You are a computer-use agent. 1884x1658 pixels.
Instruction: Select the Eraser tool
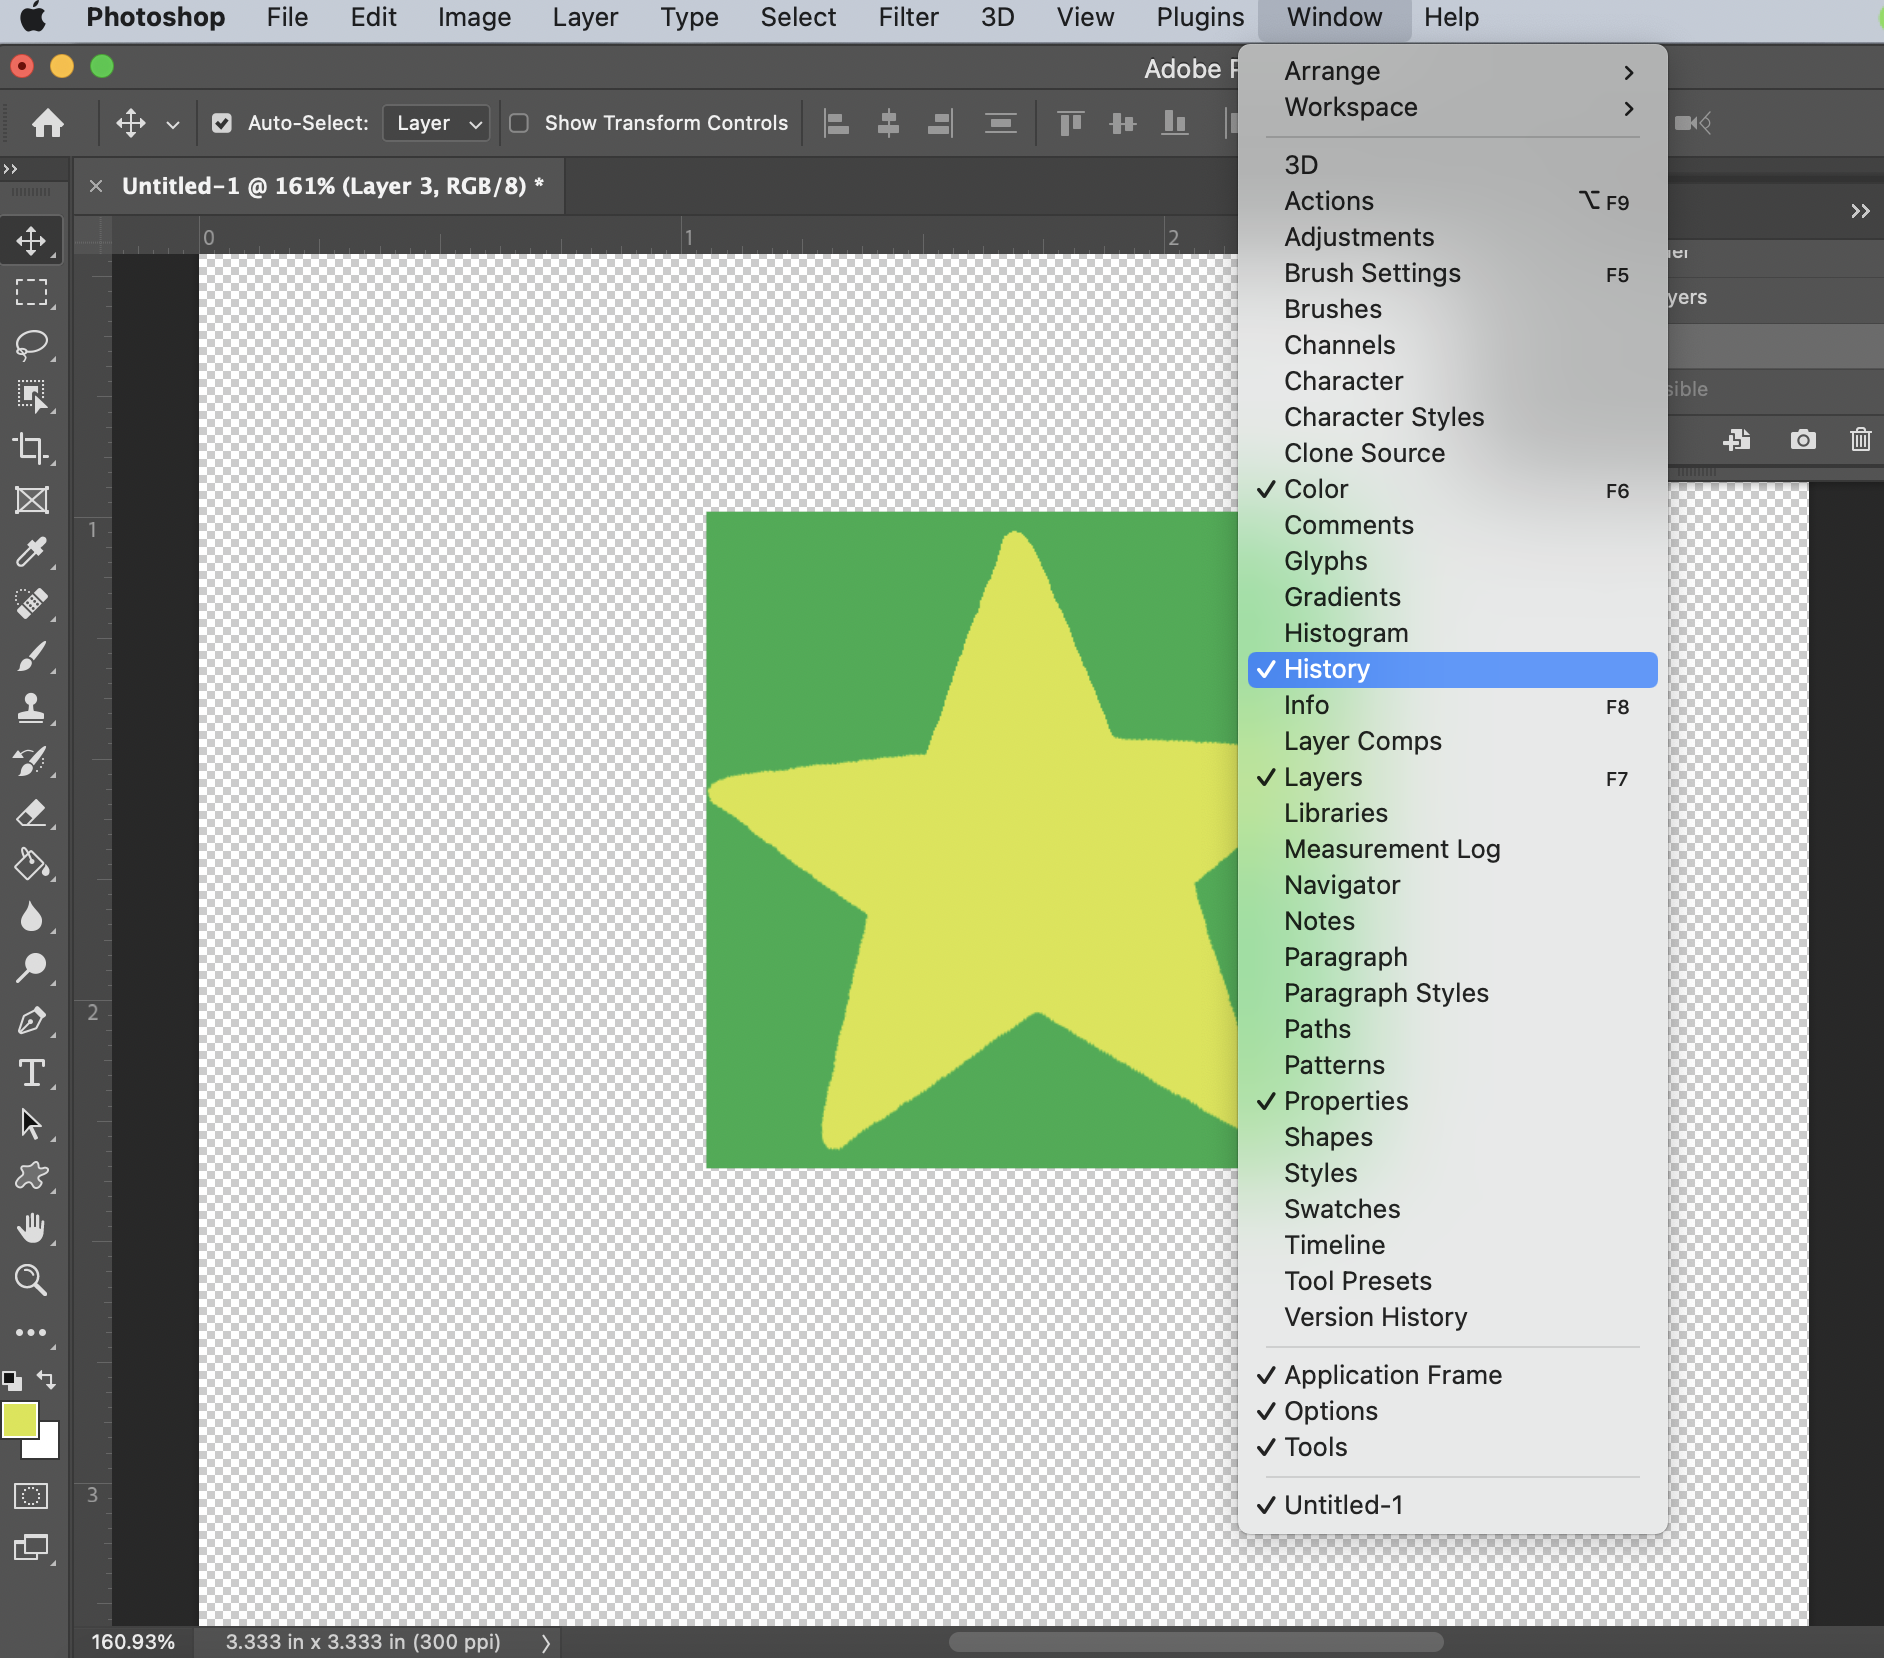coord(31,813)
